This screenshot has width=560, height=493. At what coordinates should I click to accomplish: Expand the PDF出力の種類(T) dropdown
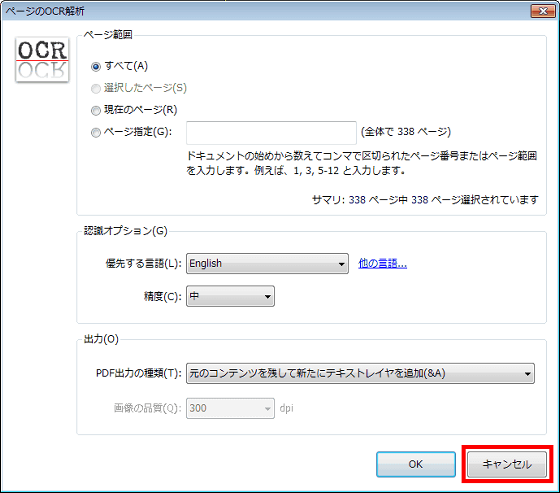point(360,373)
